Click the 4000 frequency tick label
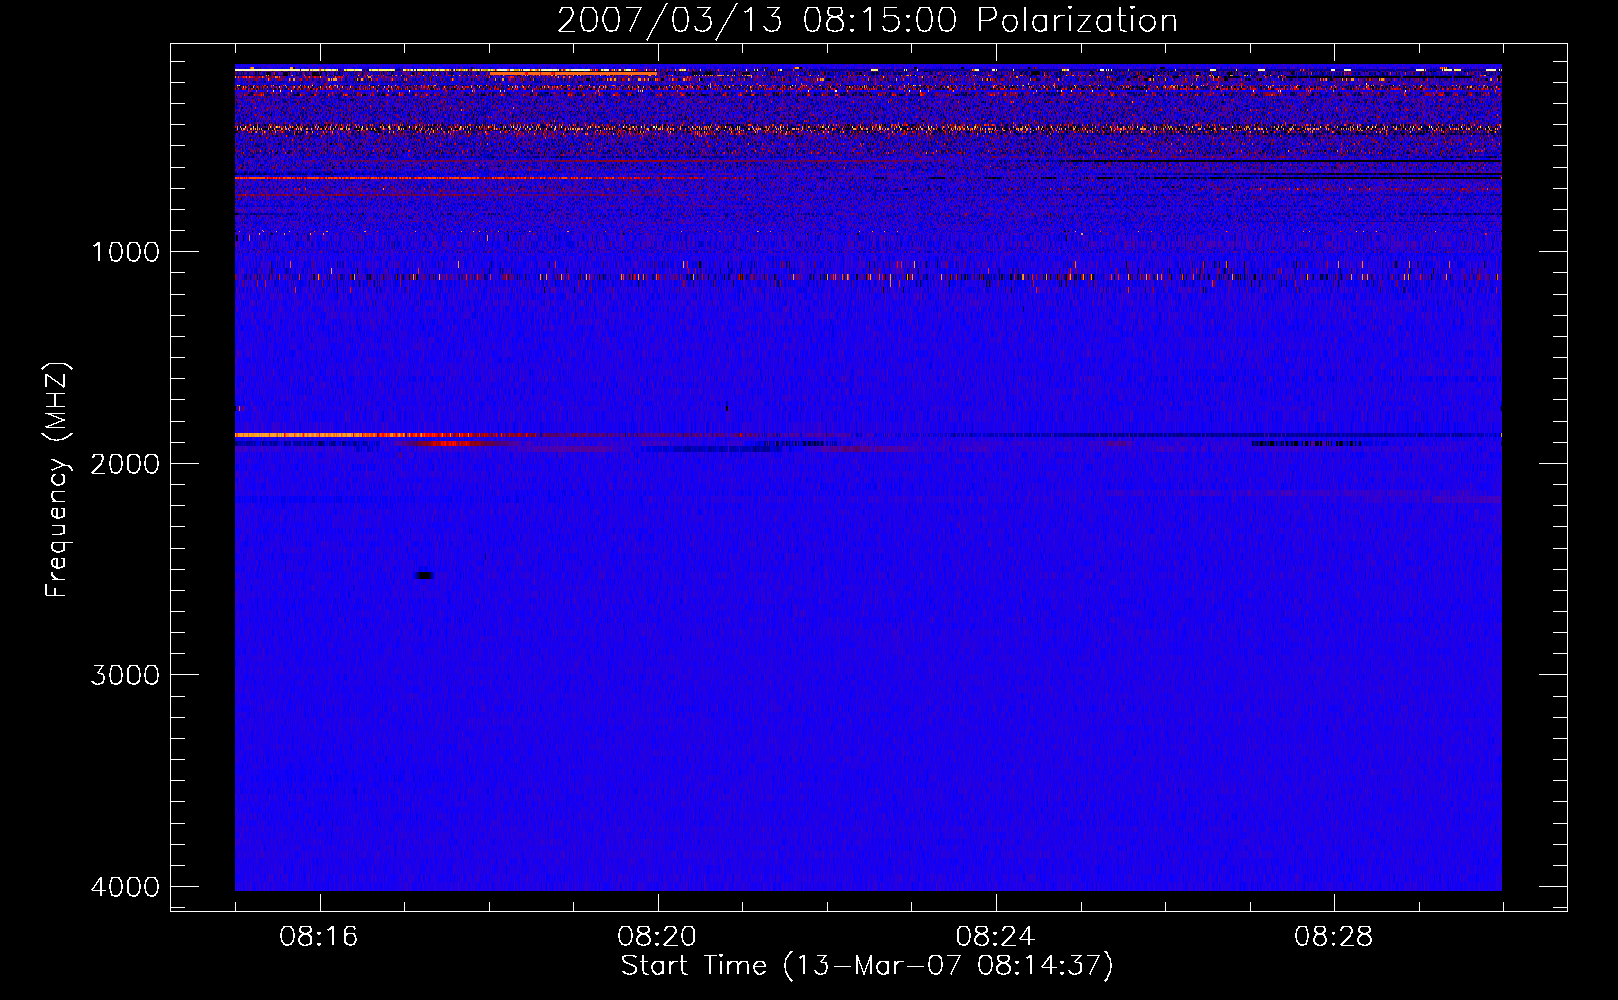This screenshot has height=1000, width=1618. tap(125, 887)
